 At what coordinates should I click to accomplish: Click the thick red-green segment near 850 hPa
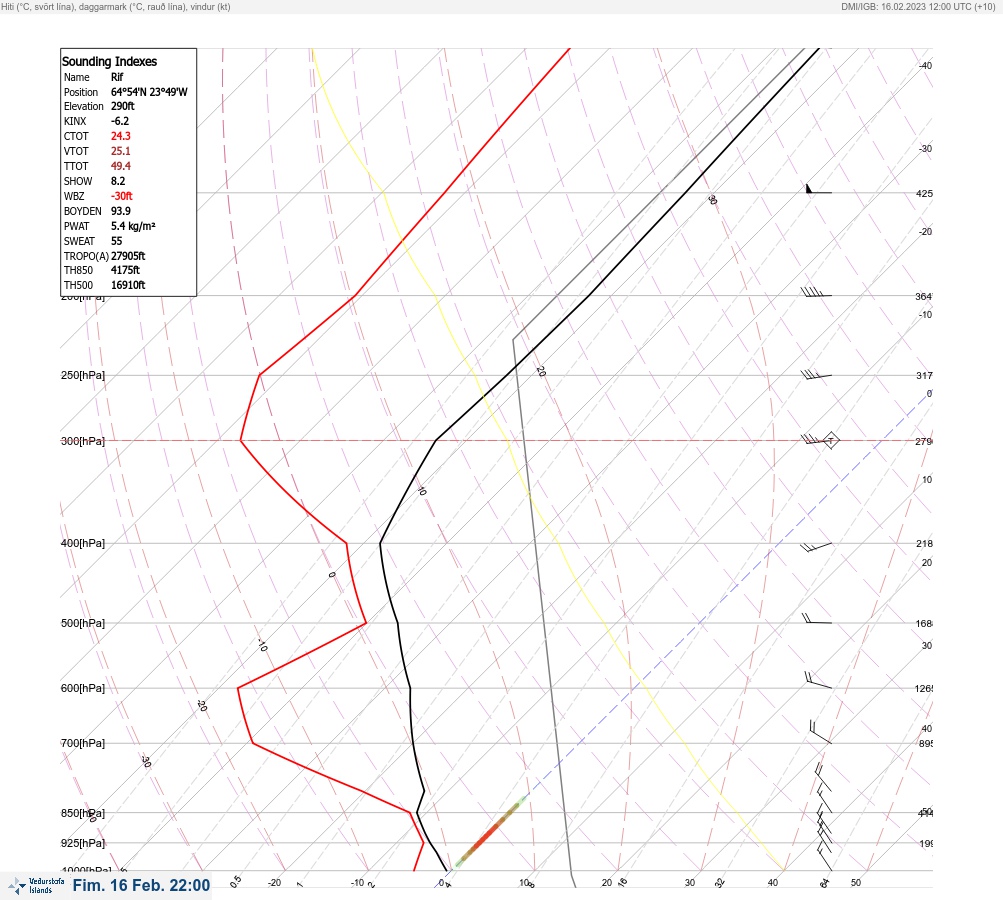point(491,832)
